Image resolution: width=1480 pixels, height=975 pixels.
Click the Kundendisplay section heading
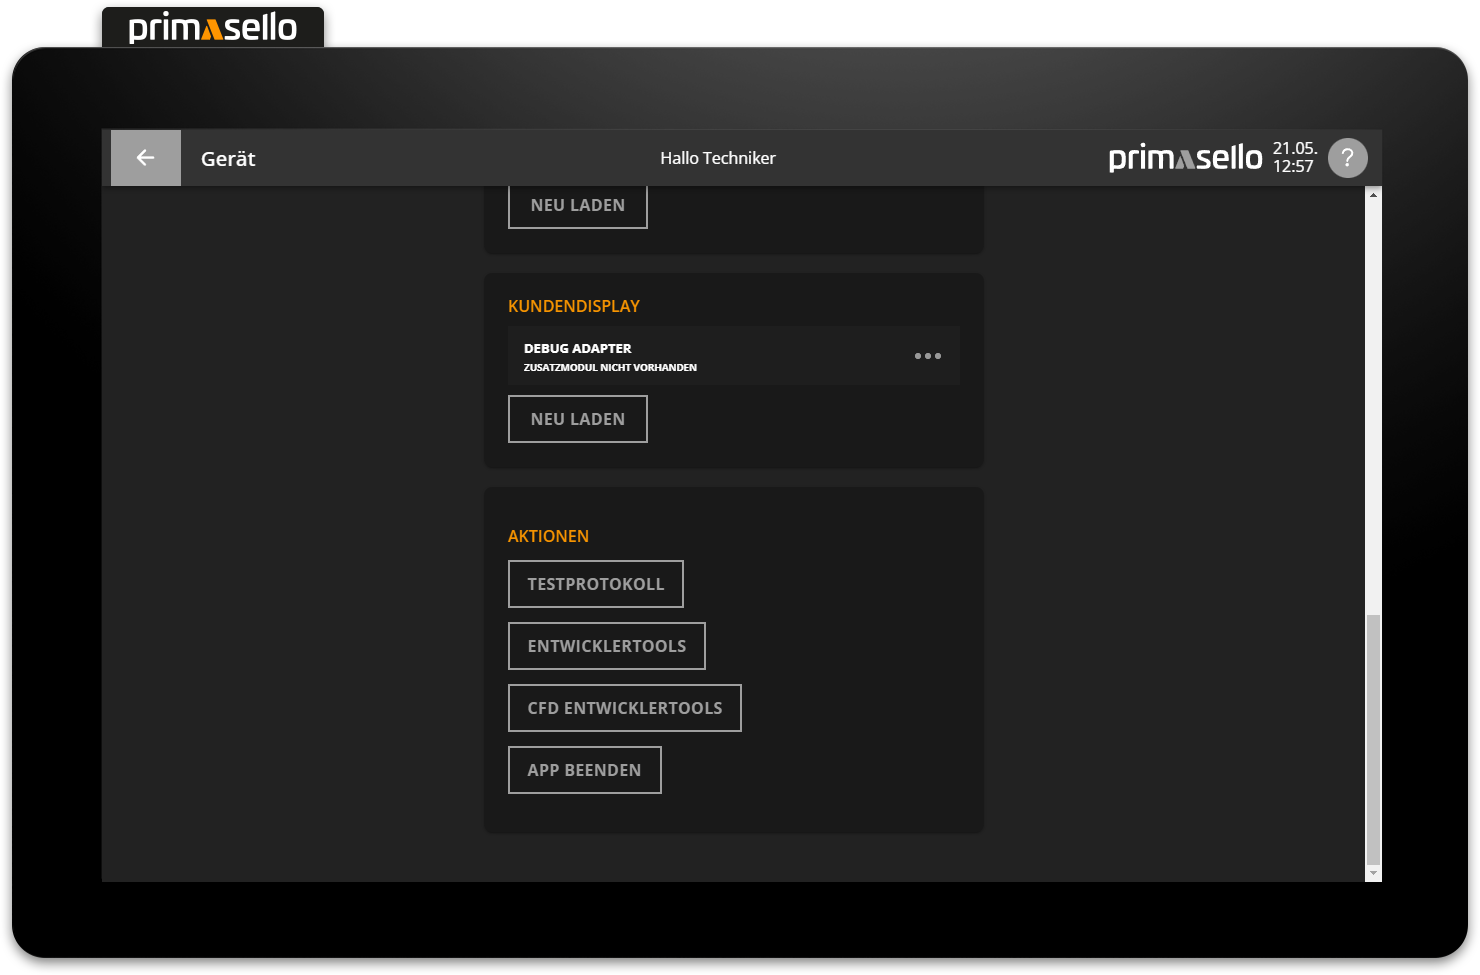(x=573, y=306)
